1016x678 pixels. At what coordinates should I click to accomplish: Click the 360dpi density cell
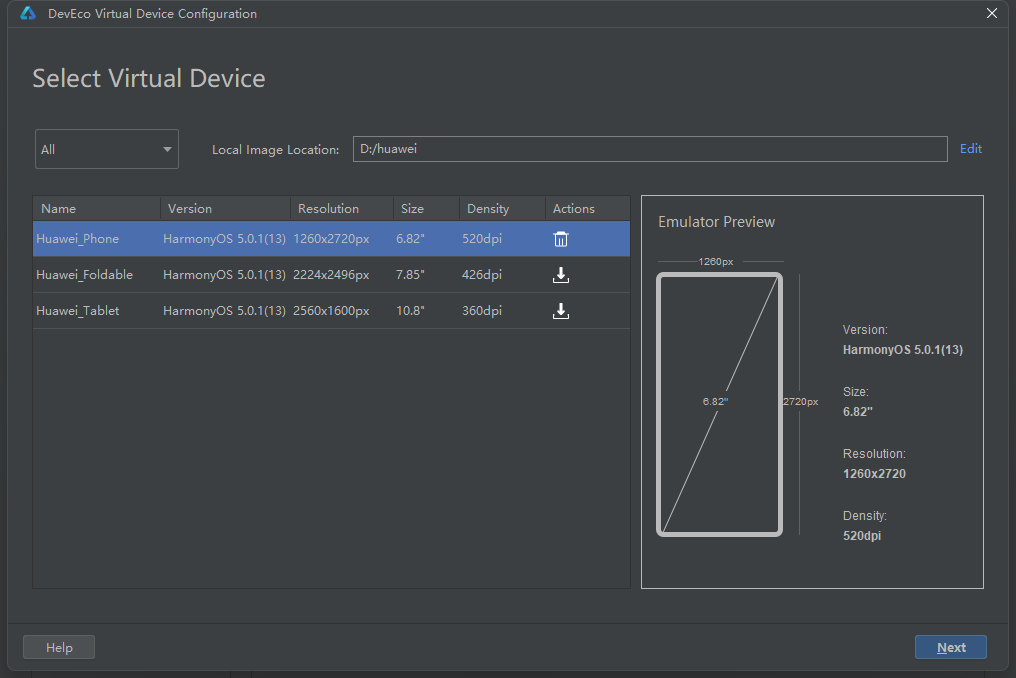(x=481, y=310)
